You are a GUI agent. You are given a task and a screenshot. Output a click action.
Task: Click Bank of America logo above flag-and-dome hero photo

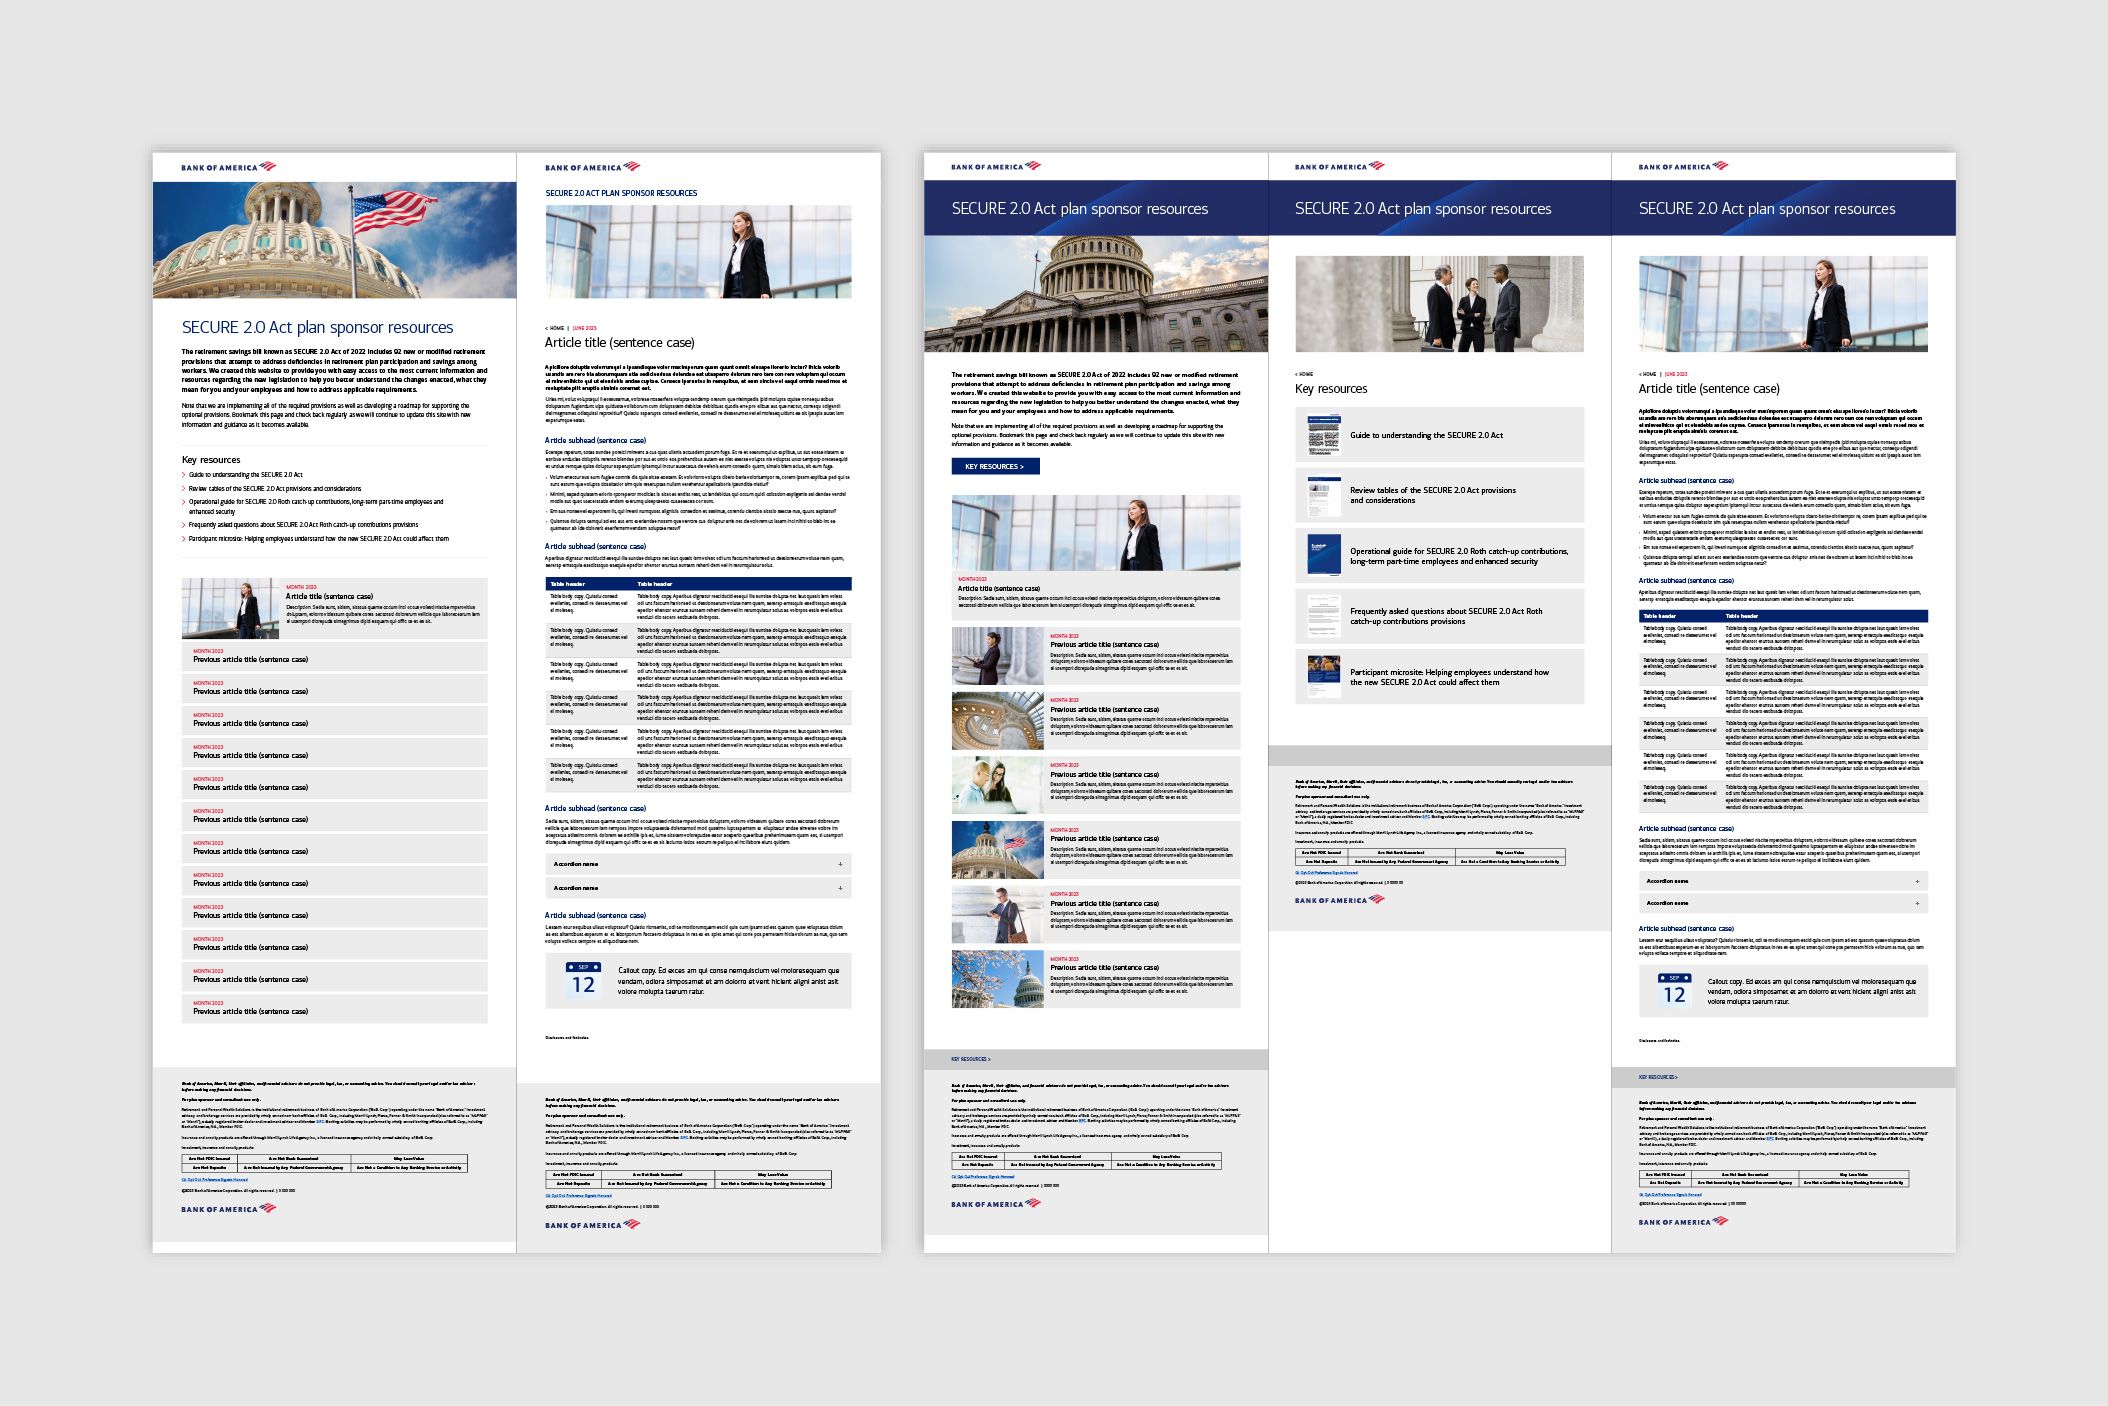coord(228,167)
